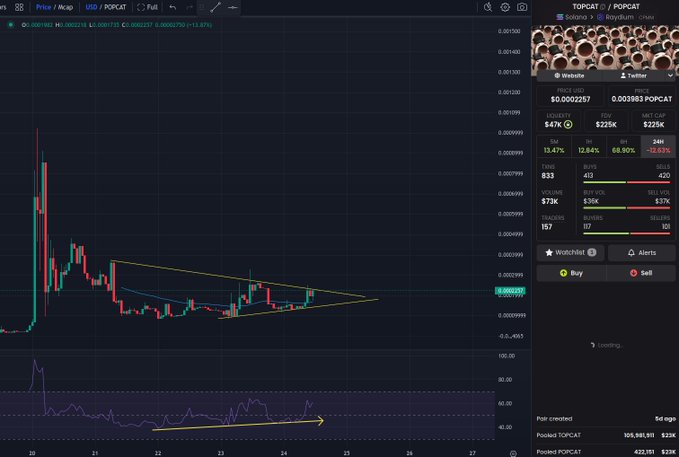
Task: Copy TOPCAT token address icon
Action: (603, 6)
